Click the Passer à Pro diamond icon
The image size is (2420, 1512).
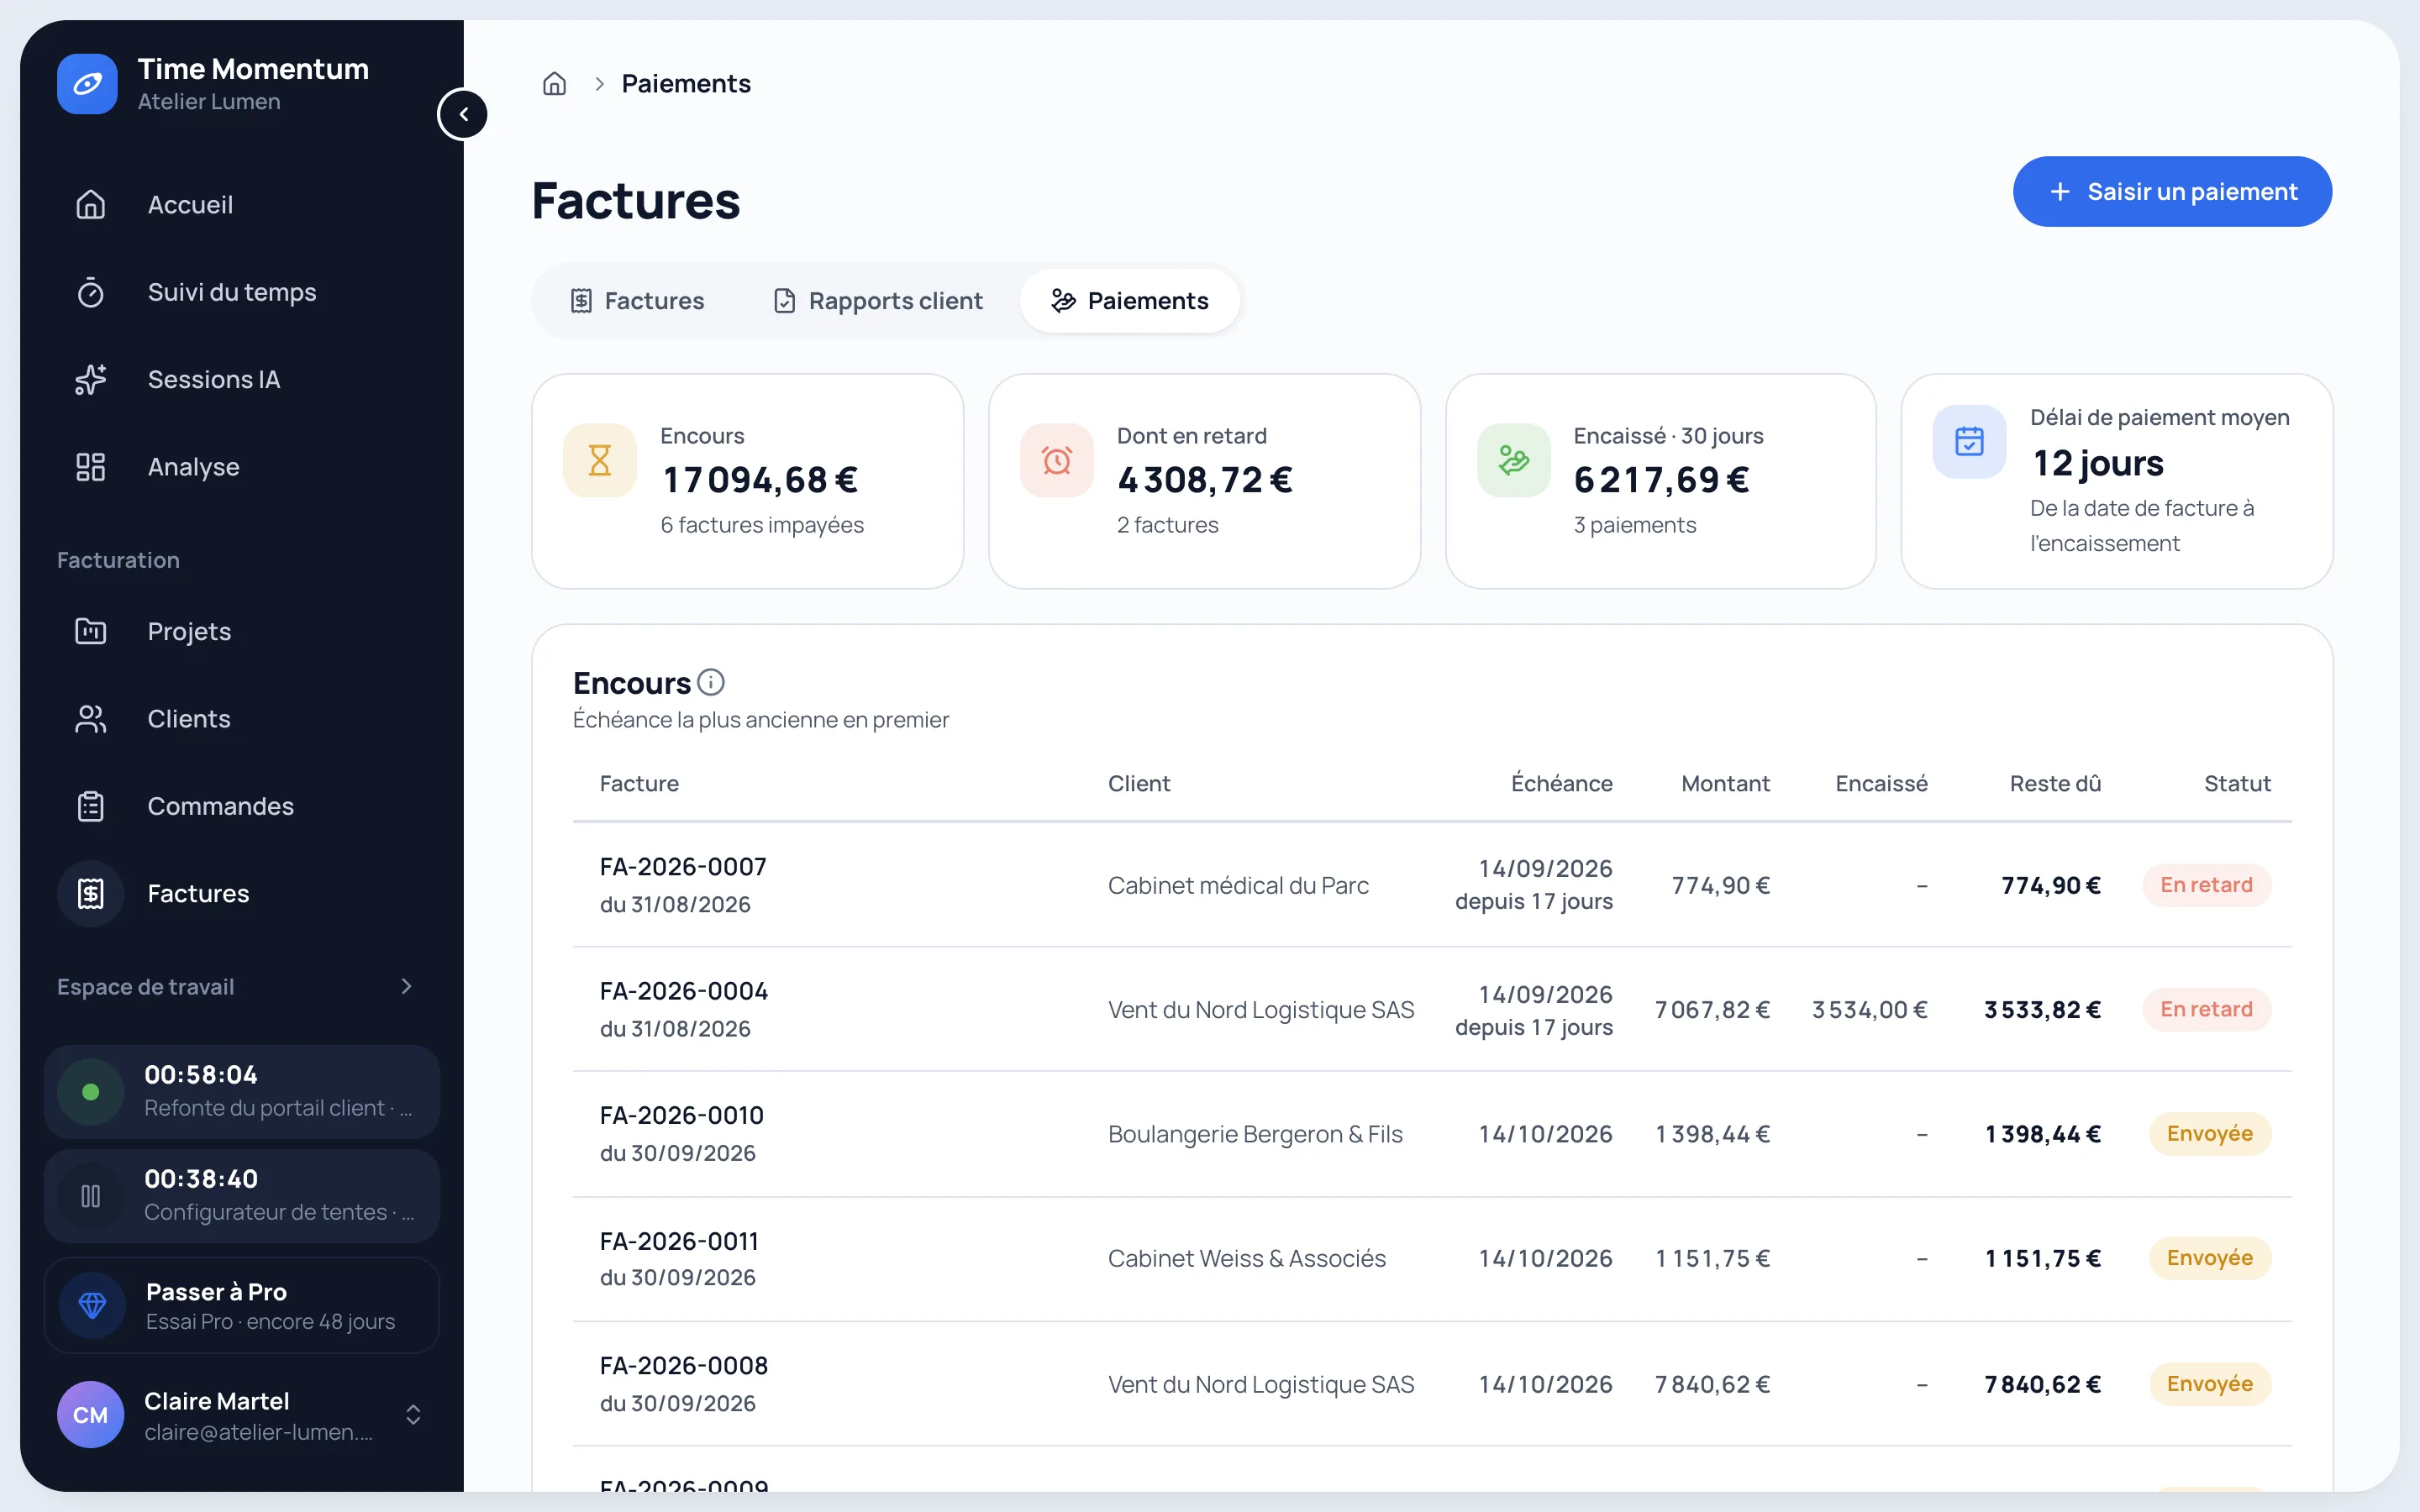point(92,1306)
